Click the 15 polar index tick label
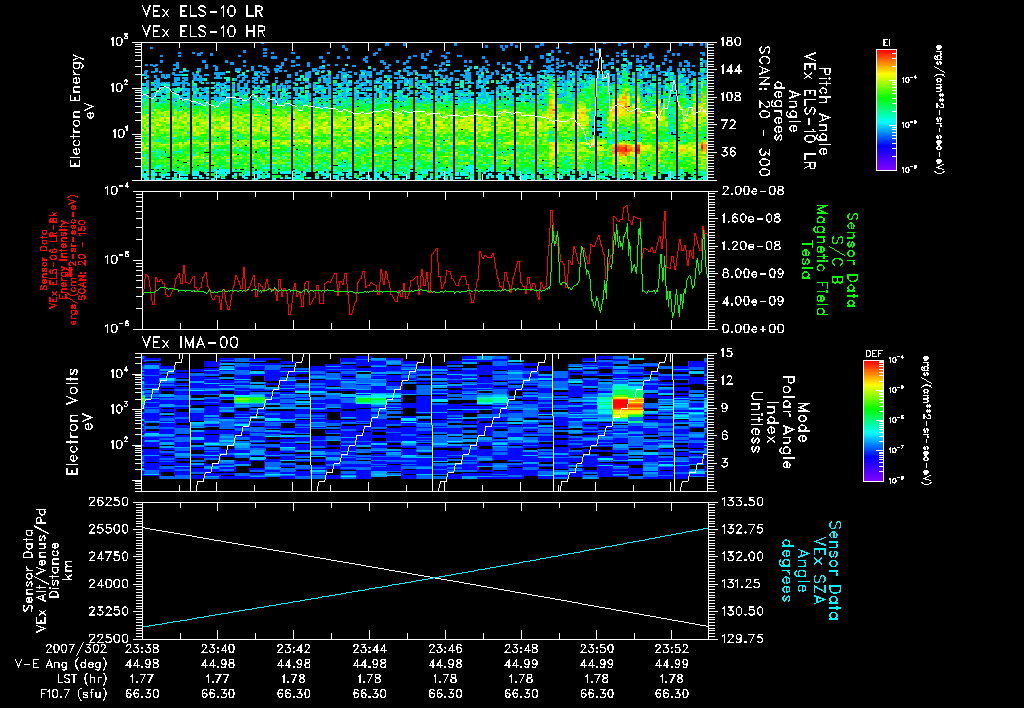 (x=726, y=353)
